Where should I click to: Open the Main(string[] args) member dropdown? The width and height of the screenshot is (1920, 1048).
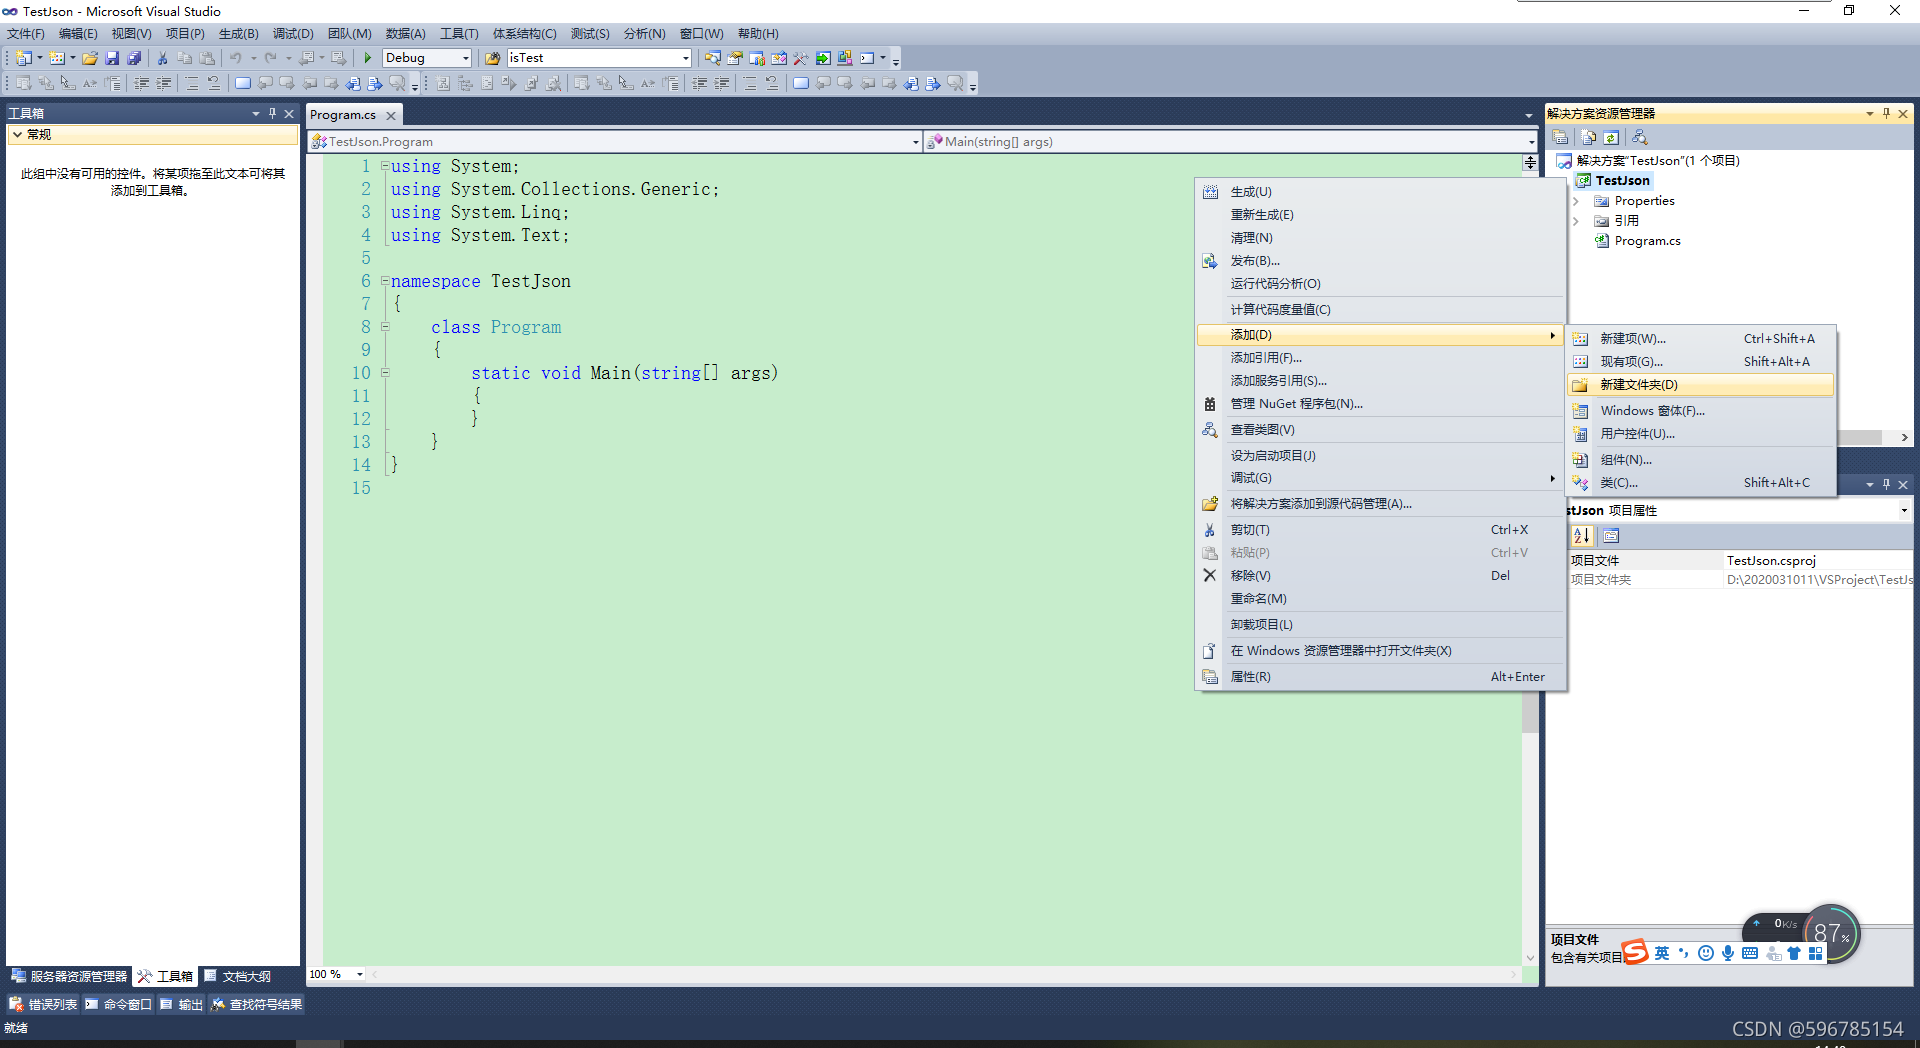click(x=1531, y=142)
